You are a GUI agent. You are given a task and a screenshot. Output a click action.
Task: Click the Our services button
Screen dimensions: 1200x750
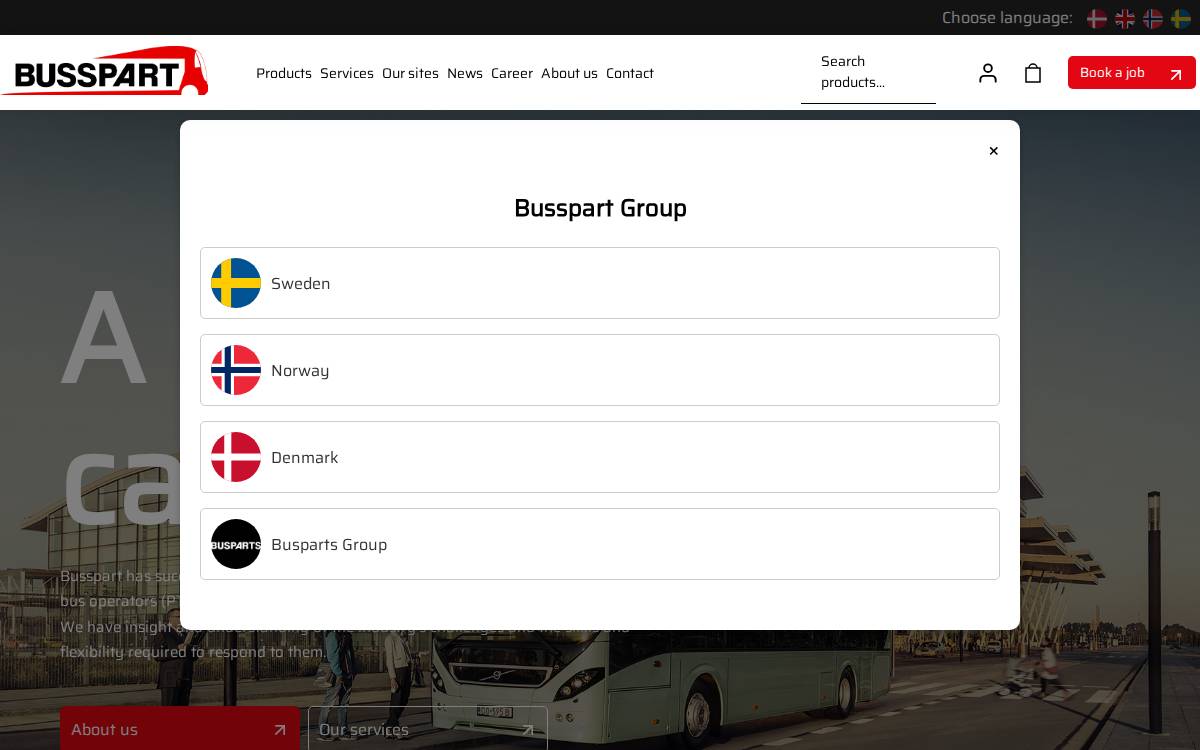tap(428, 729)
